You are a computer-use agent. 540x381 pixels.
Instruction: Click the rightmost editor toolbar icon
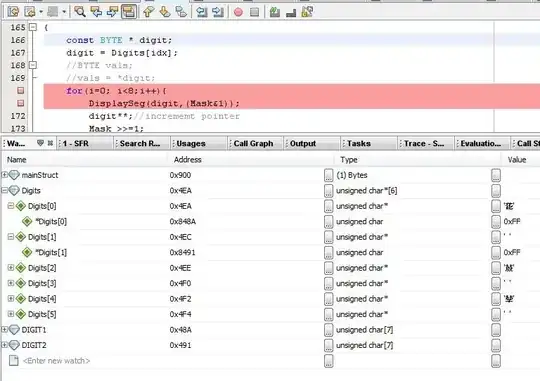pyautogui.click(x=307, y=12)
